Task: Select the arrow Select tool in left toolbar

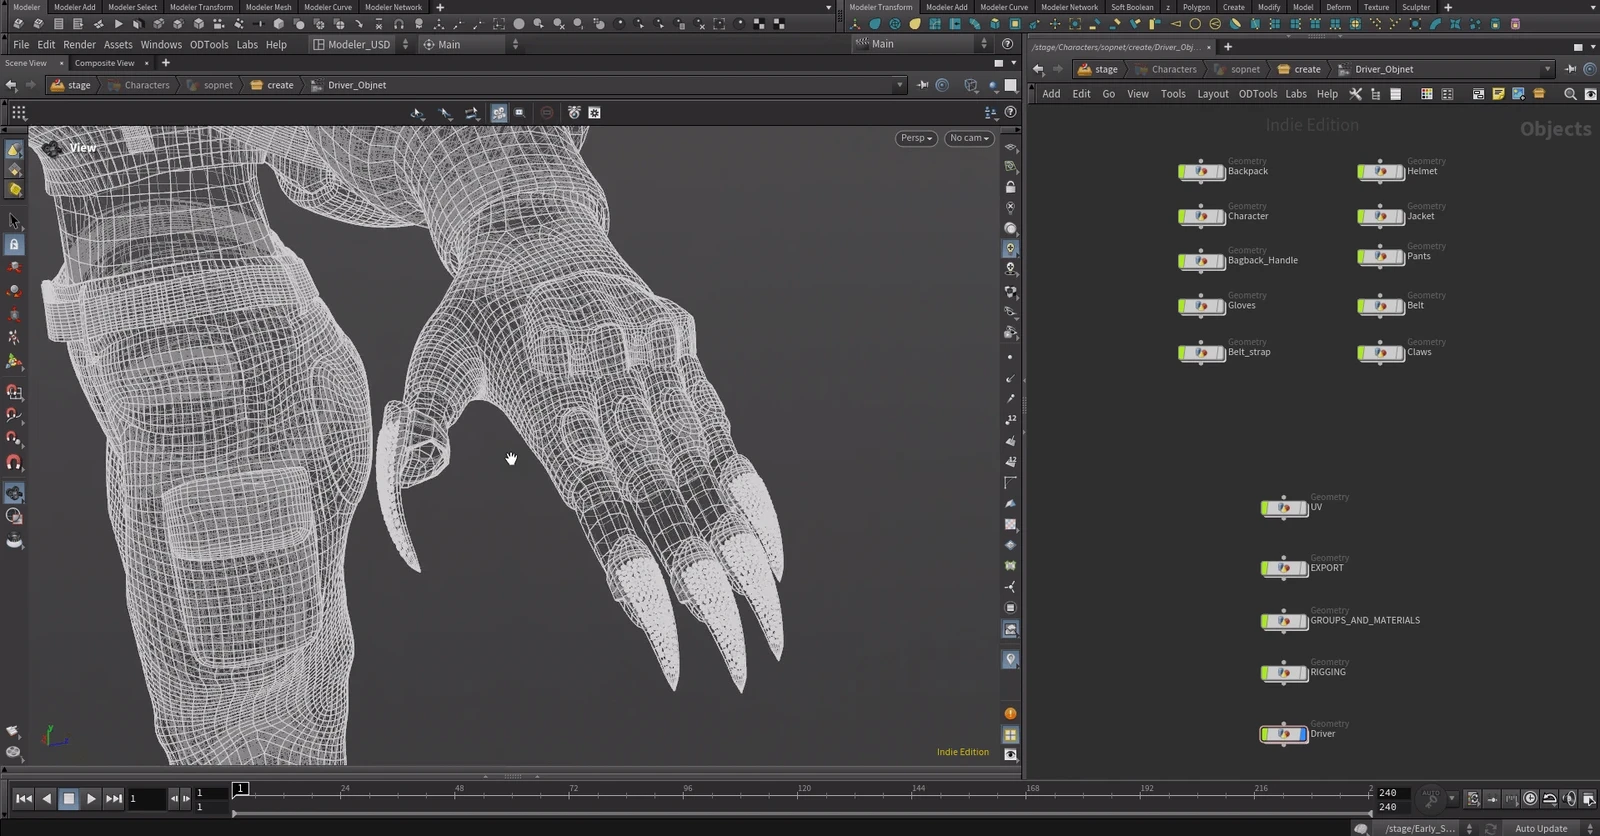Action: (14, 221)
